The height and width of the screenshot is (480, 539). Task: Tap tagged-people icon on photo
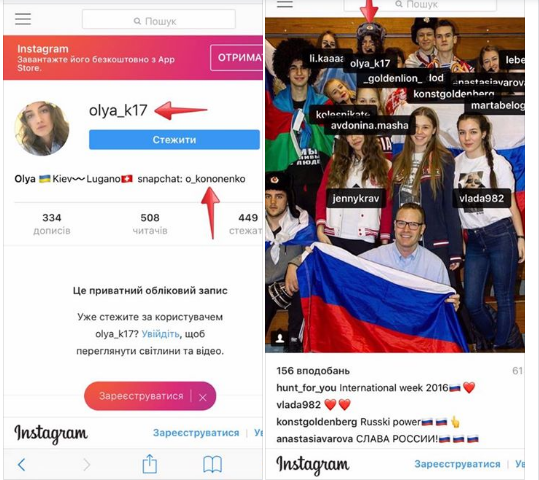pos(280,338)
